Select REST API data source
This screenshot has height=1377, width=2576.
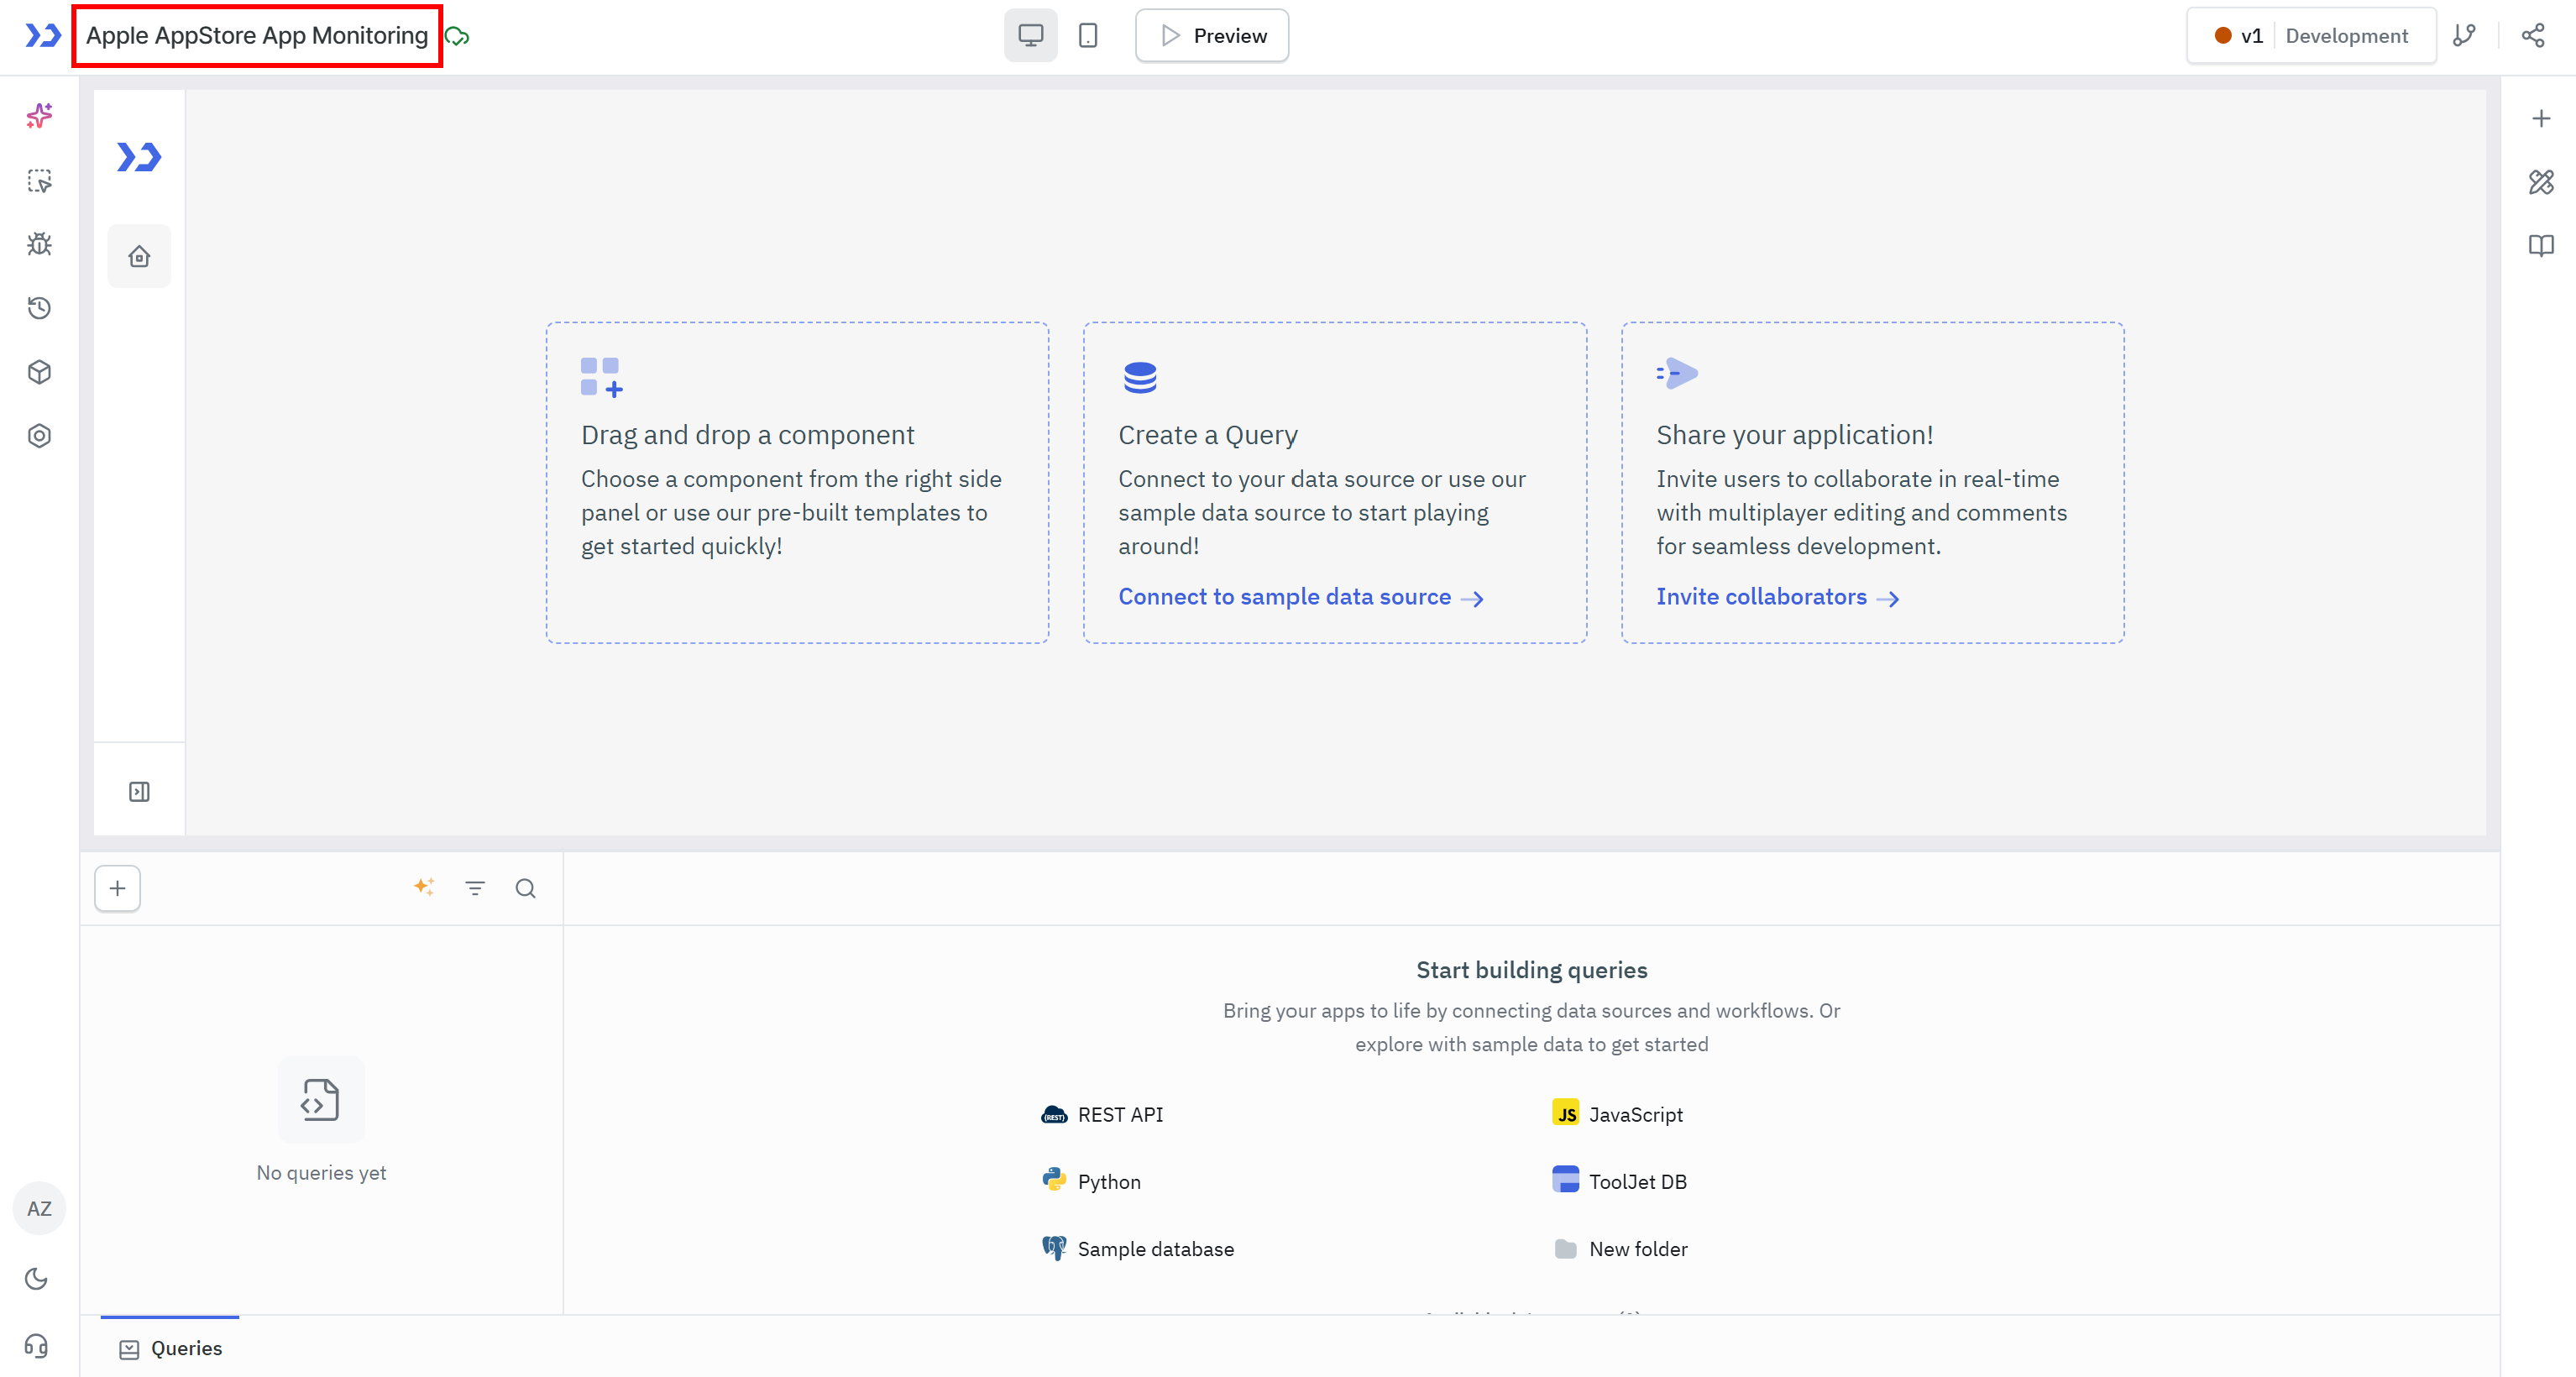pyautogui.click(x=1102, y=1114)
